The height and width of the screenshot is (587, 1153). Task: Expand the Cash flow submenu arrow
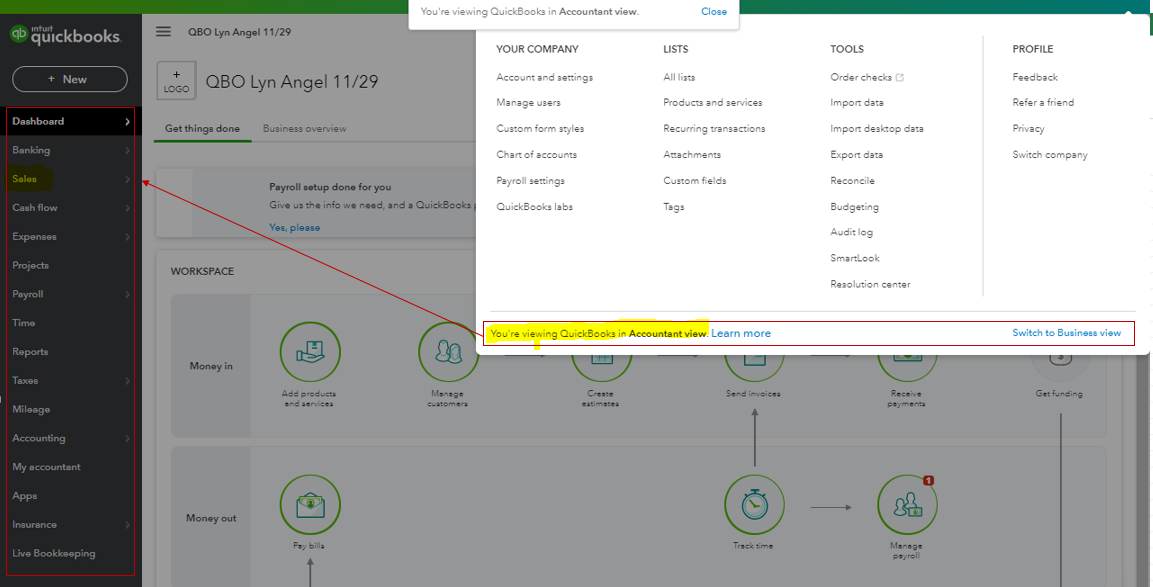(127, 208)
